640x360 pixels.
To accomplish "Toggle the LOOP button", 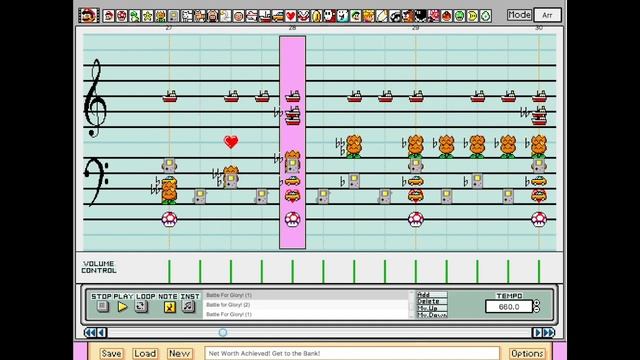I will tap(141, 306).
